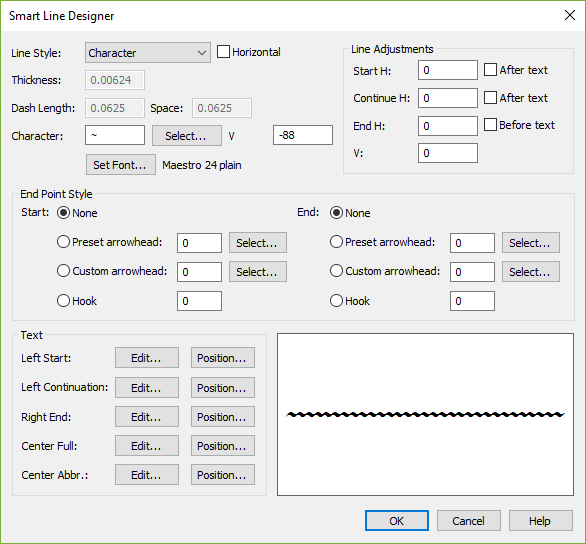The height and width of the screenshot is (544, 586).
Task: Check After text for Start H
Action: click(x=490, y=70)
